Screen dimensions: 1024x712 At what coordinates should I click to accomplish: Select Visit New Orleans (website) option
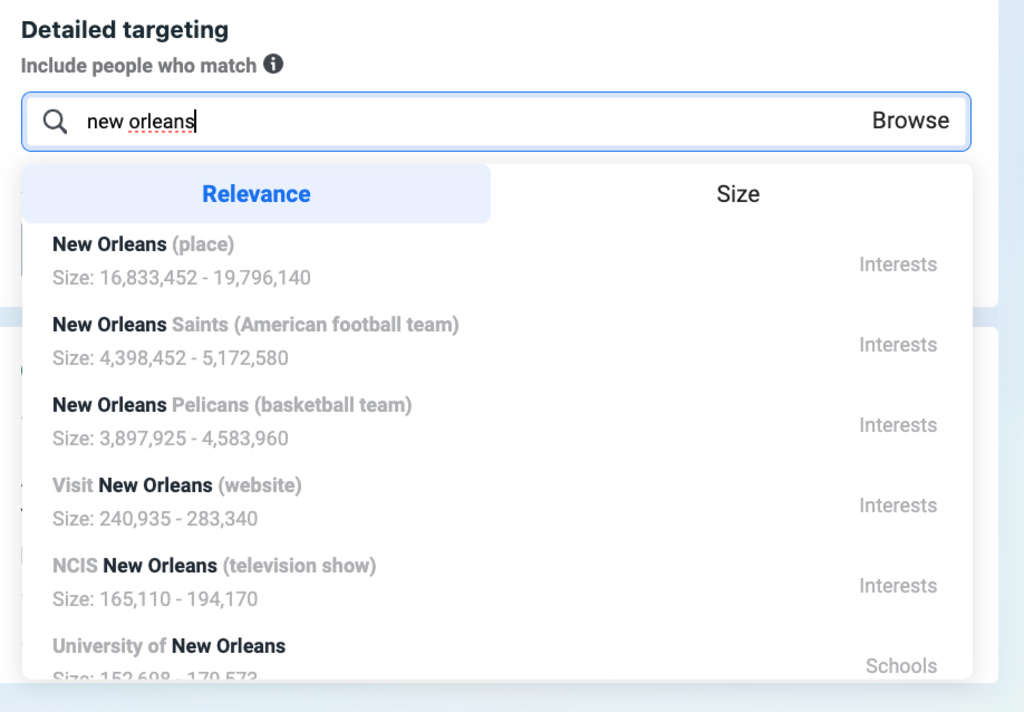click(x=177, y=485)
